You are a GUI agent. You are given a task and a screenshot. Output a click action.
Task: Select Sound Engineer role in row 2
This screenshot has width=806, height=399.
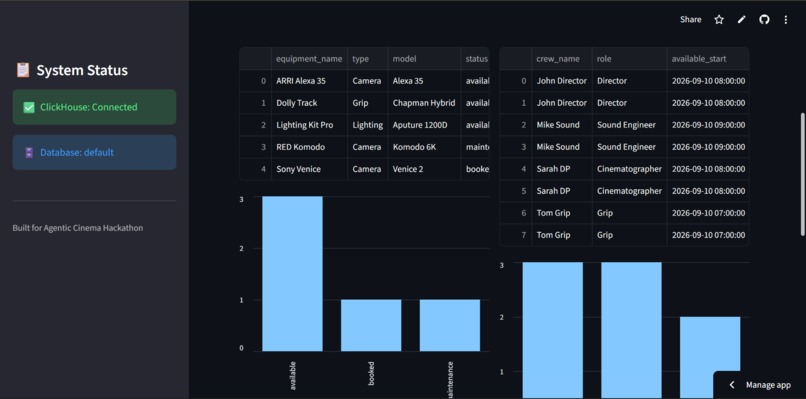629,125
